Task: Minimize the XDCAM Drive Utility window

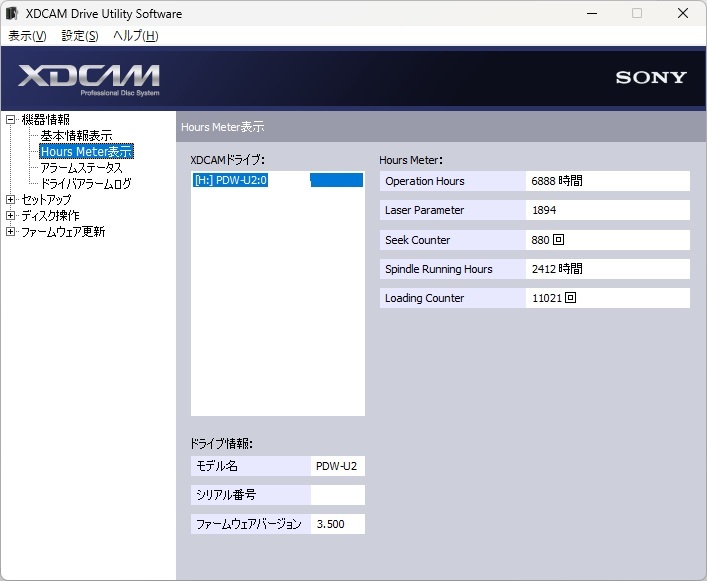Action: click(x=592, y=14)
